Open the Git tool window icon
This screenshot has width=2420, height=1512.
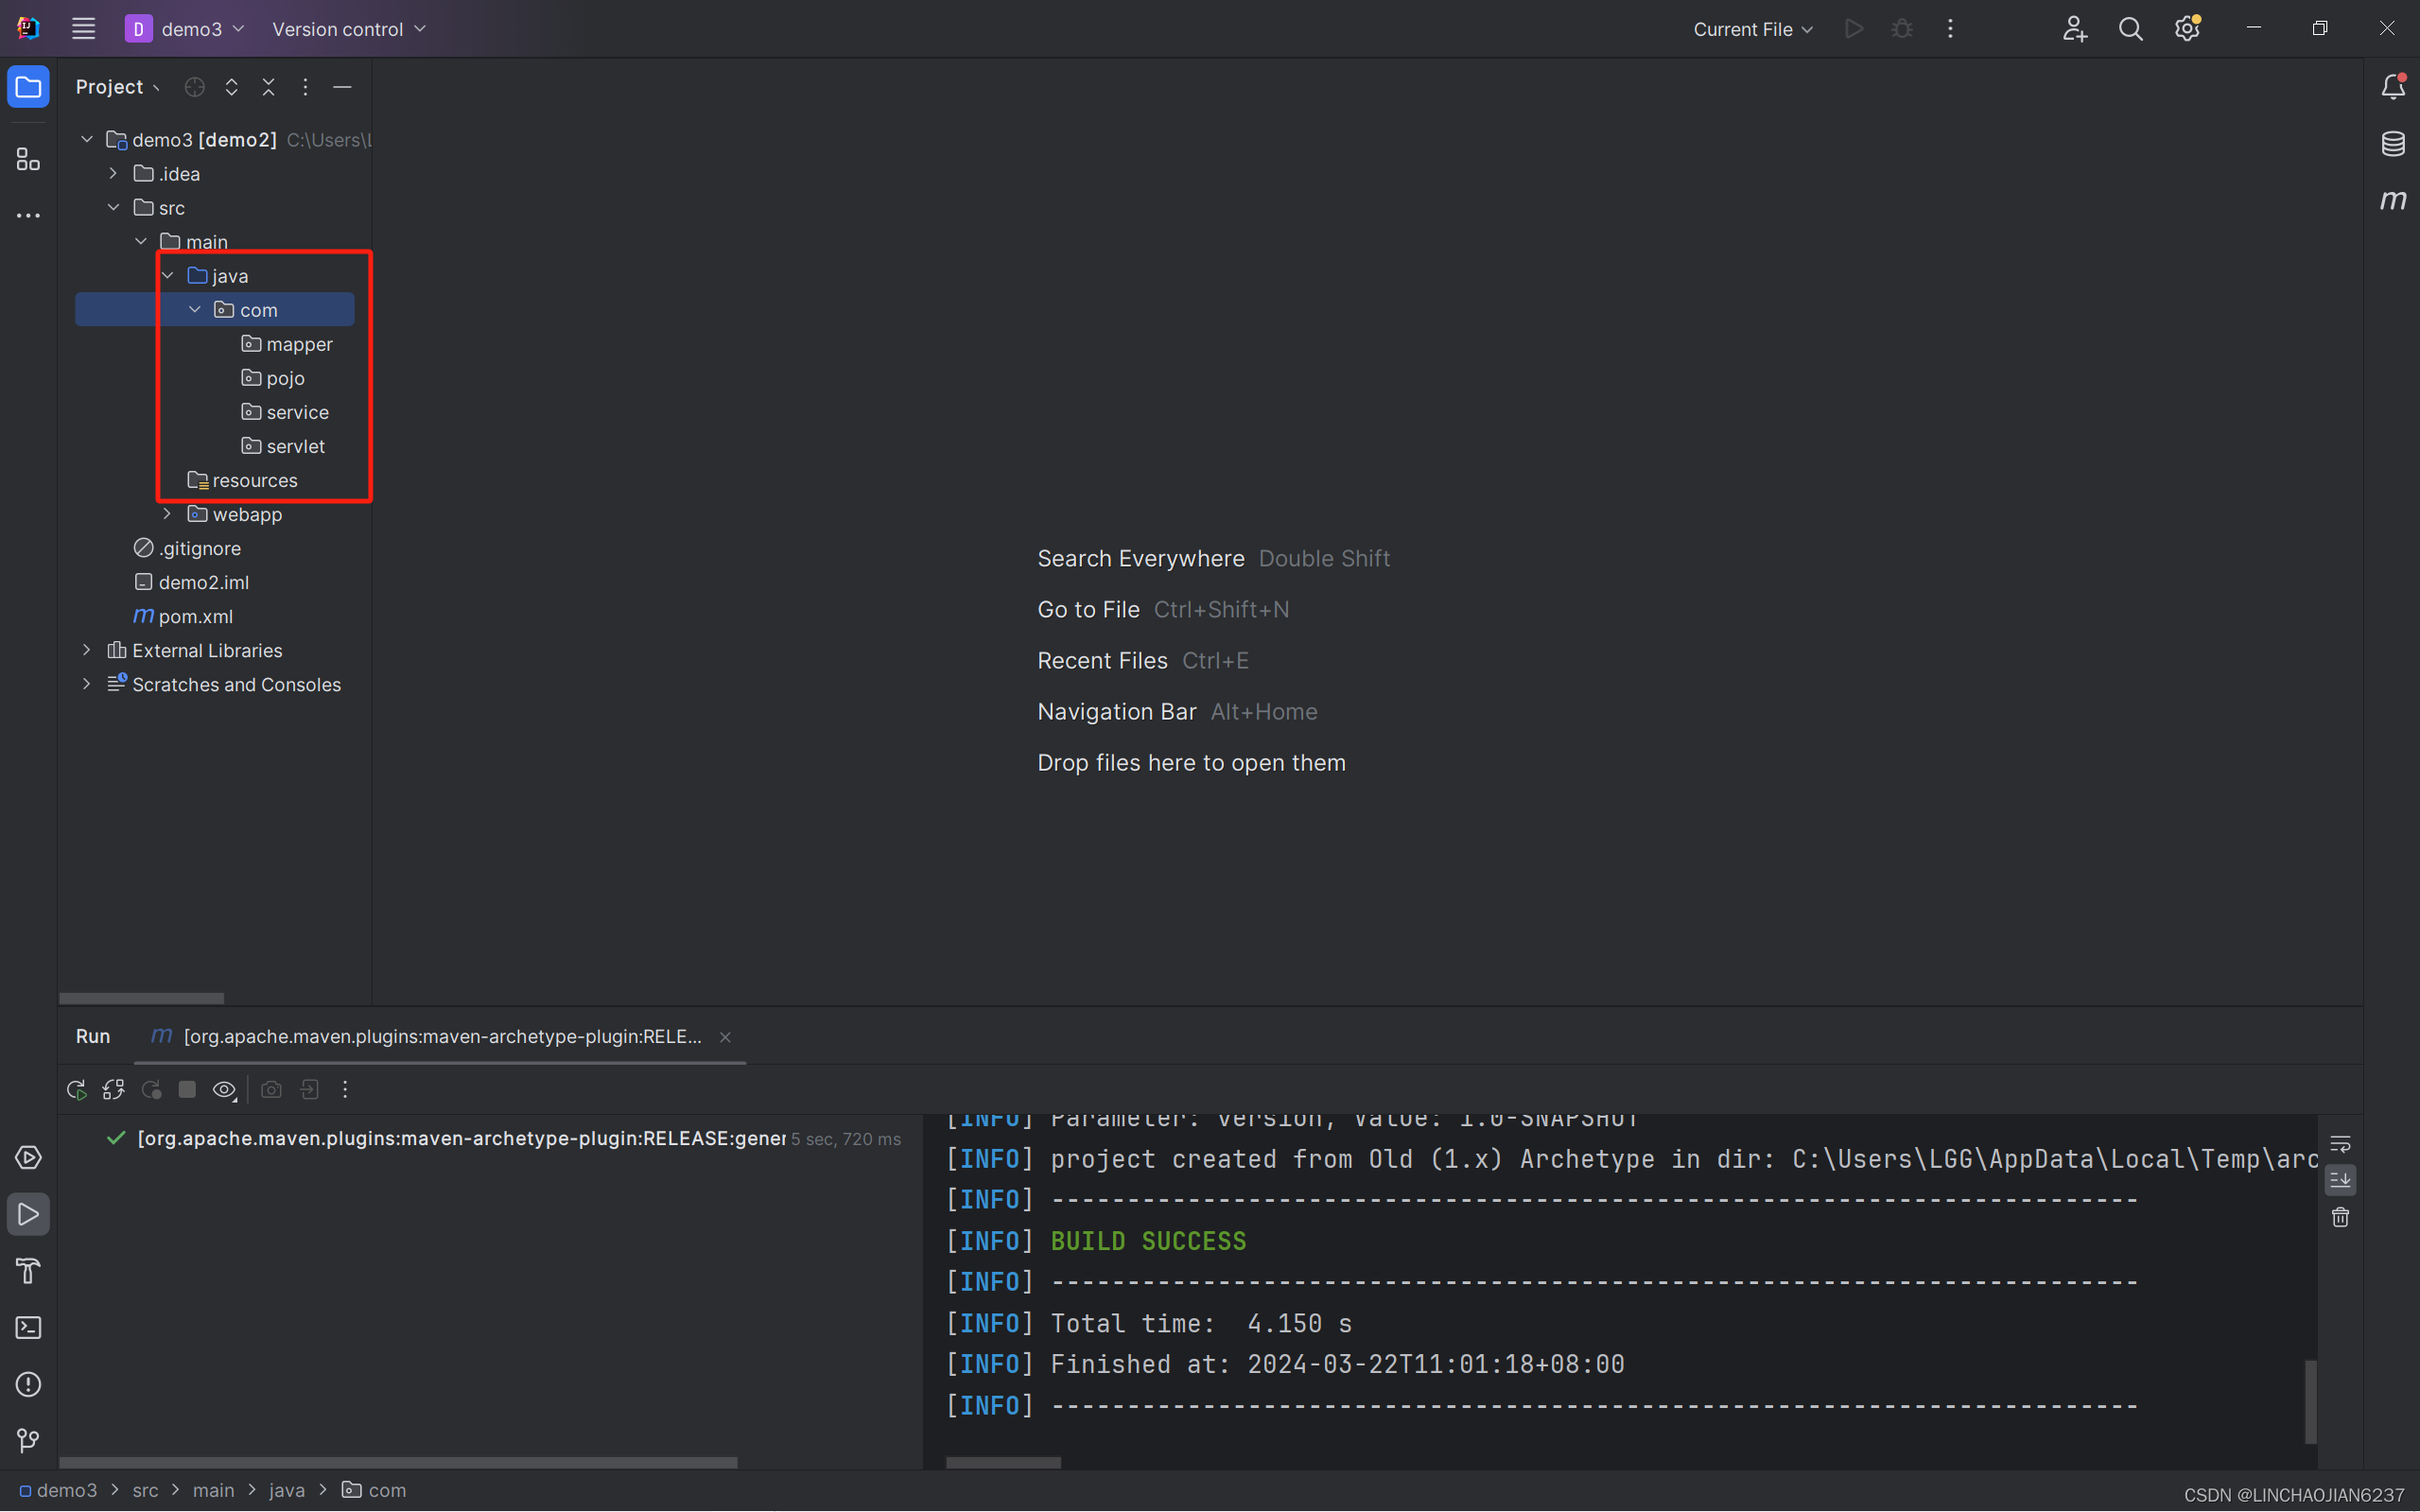click(x=28, y=1440)
